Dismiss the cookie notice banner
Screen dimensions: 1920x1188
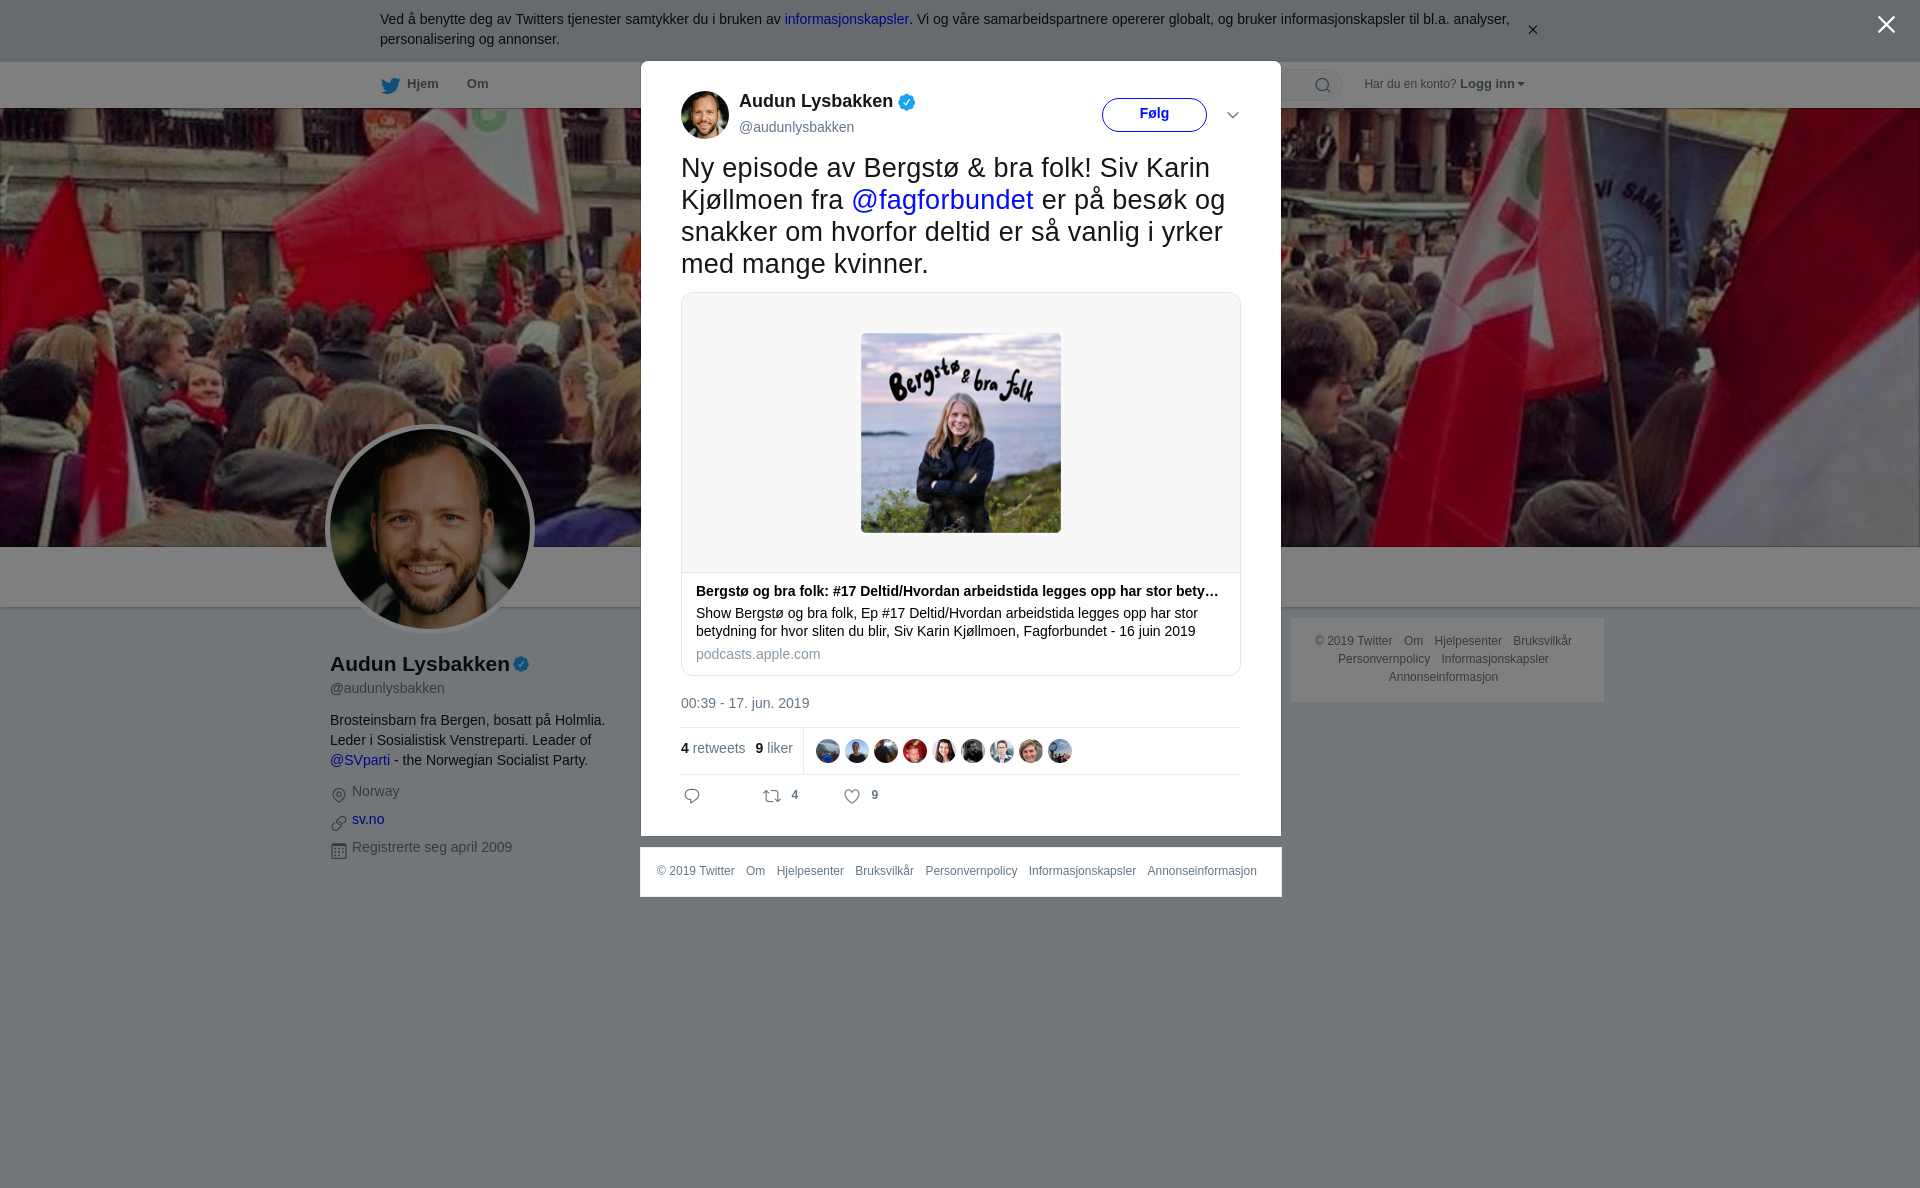coord(1532,30)
